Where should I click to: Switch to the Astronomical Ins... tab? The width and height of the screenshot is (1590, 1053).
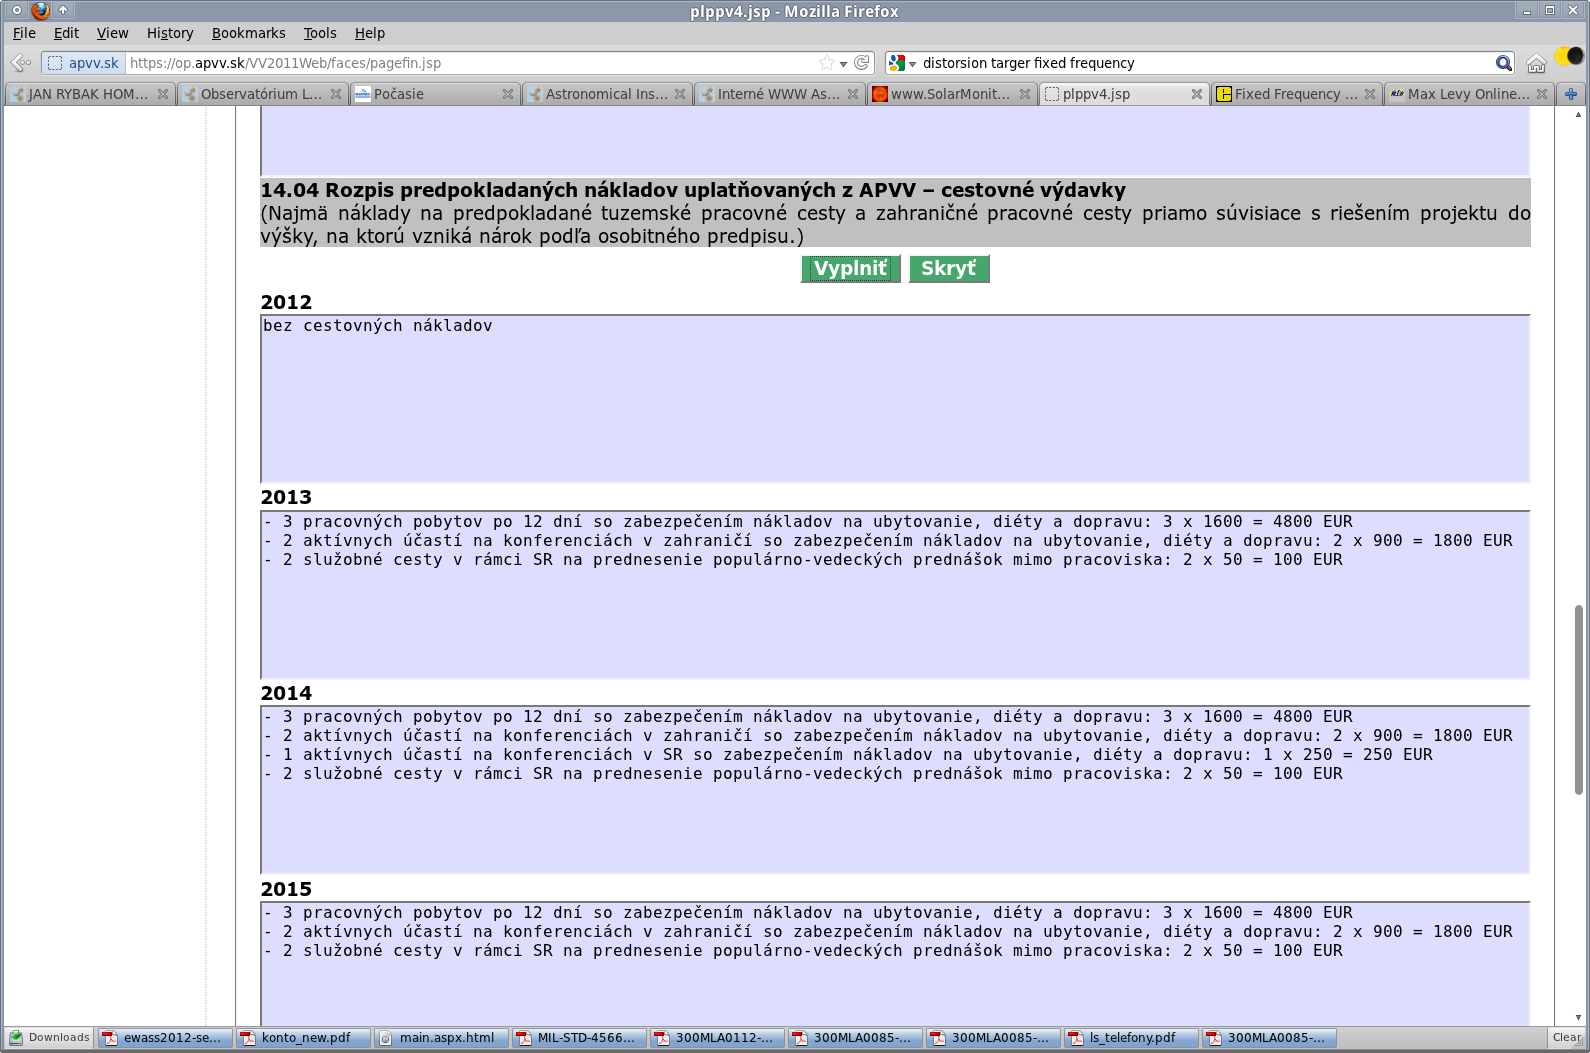coord(605,94)
